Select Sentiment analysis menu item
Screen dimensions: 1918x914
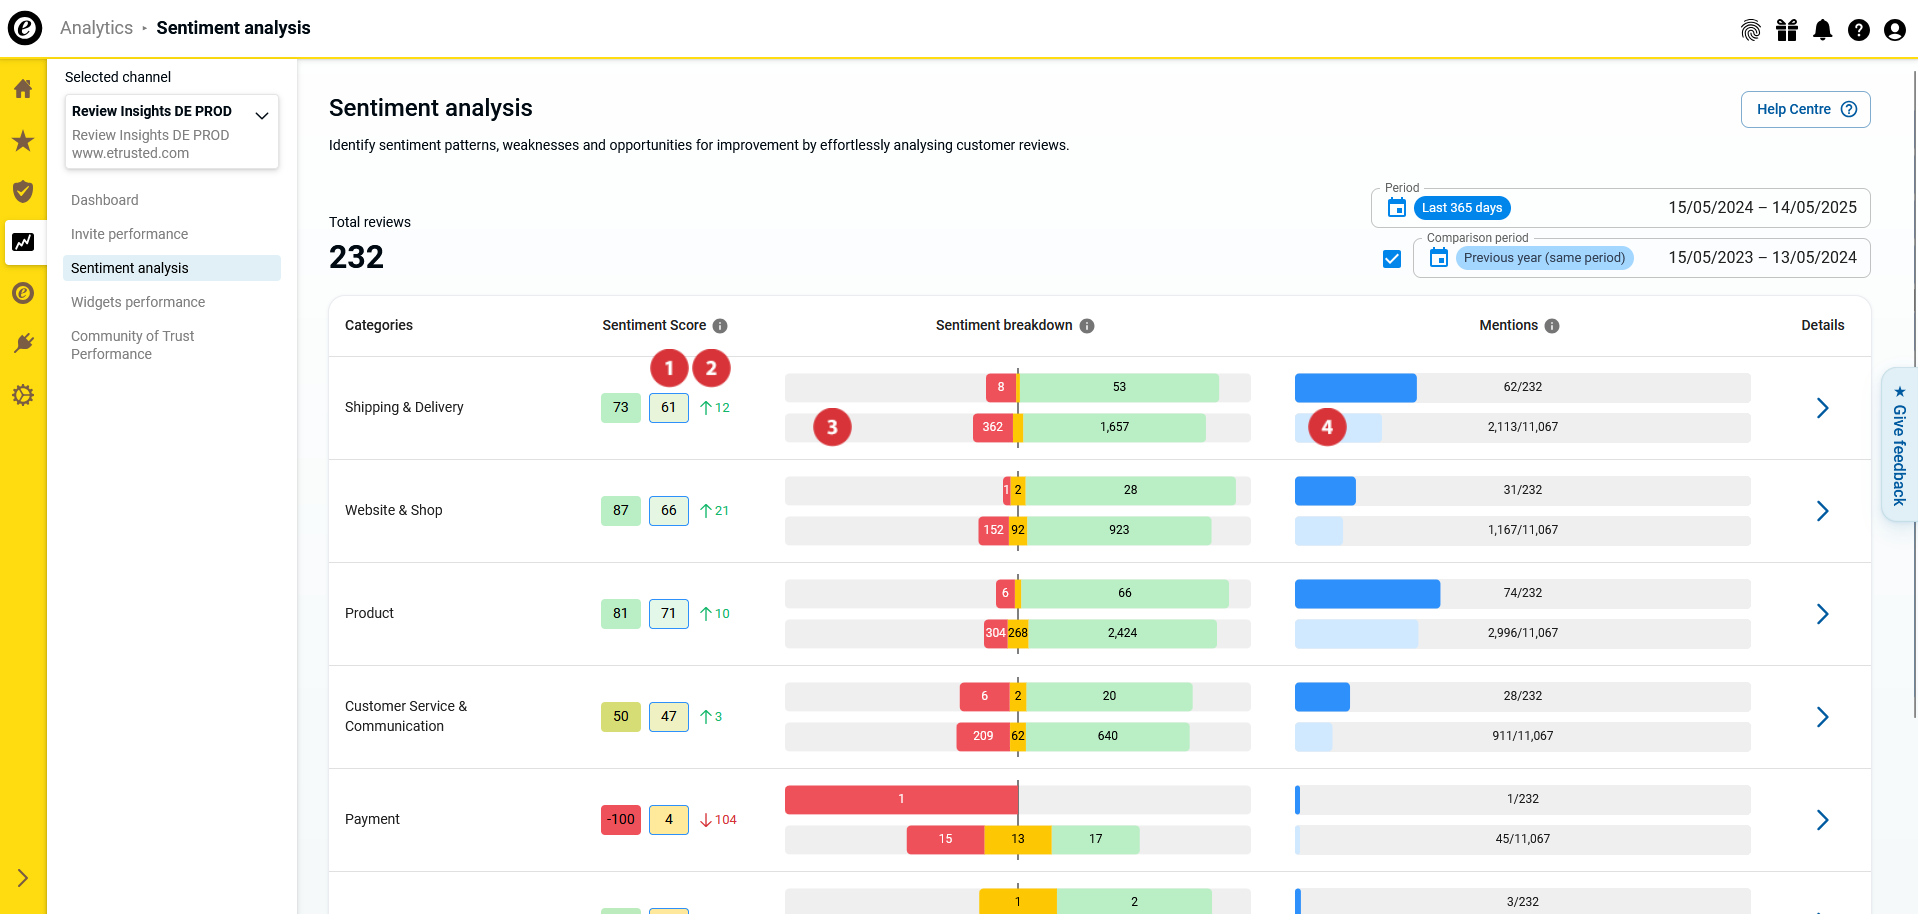[172, 268]
